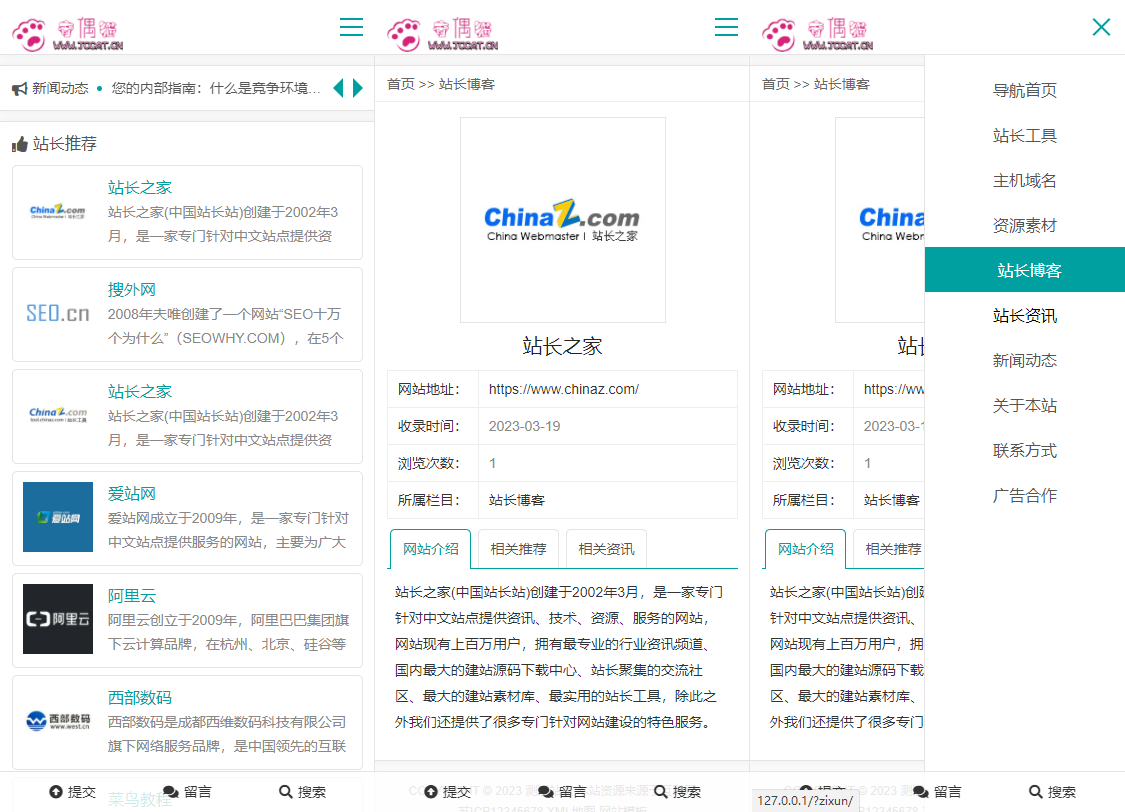Open 联系方式 from the side menu
The width and height of the screenshot is (1125, 812).
point(1025,451)
